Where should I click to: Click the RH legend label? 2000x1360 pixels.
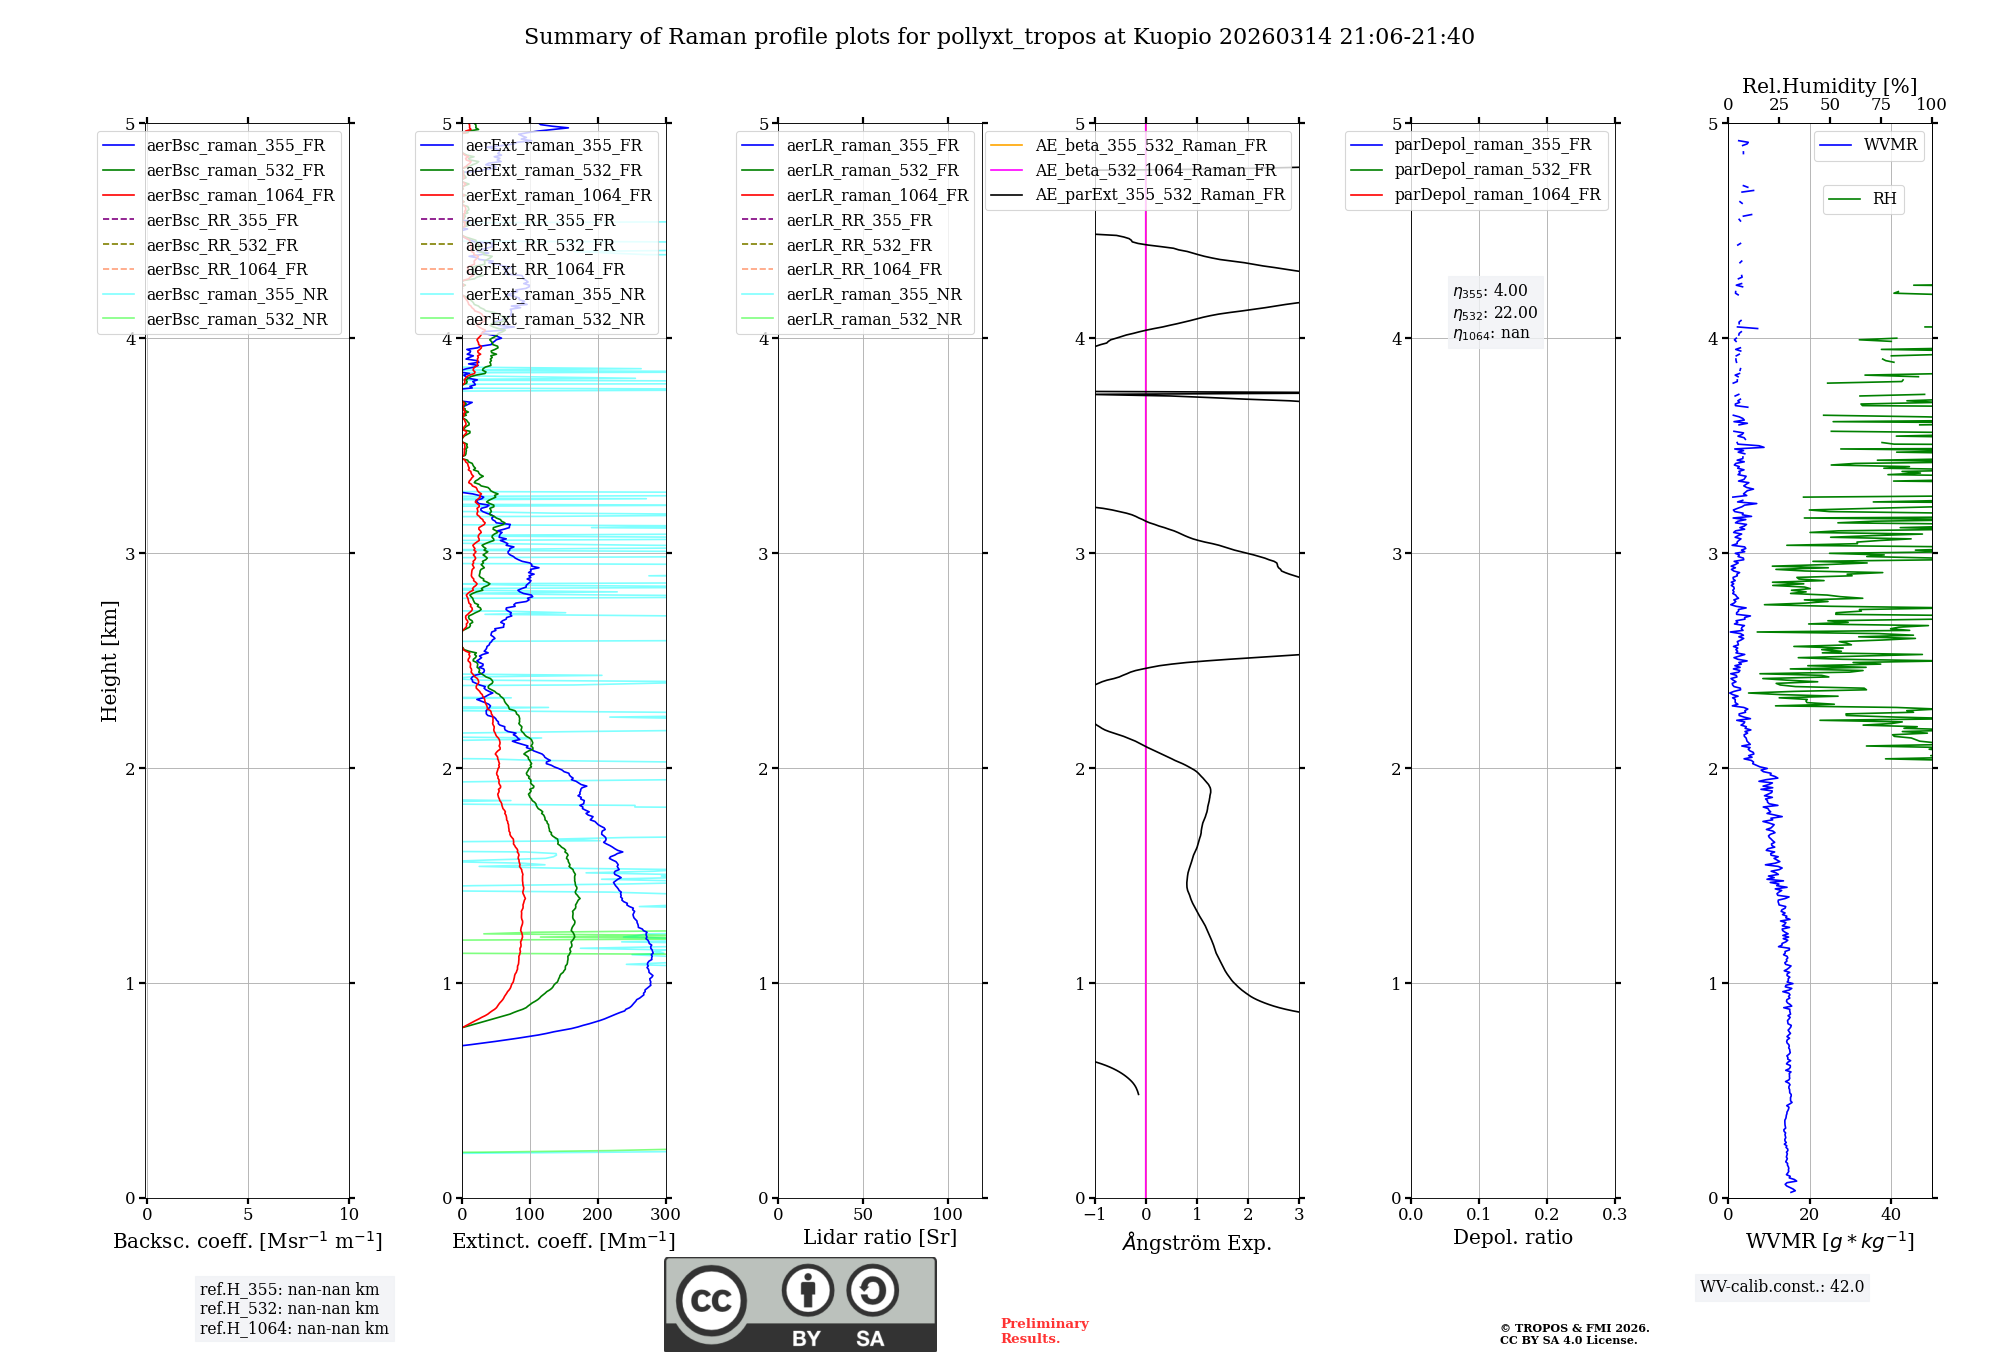[x=1884, y=199]
